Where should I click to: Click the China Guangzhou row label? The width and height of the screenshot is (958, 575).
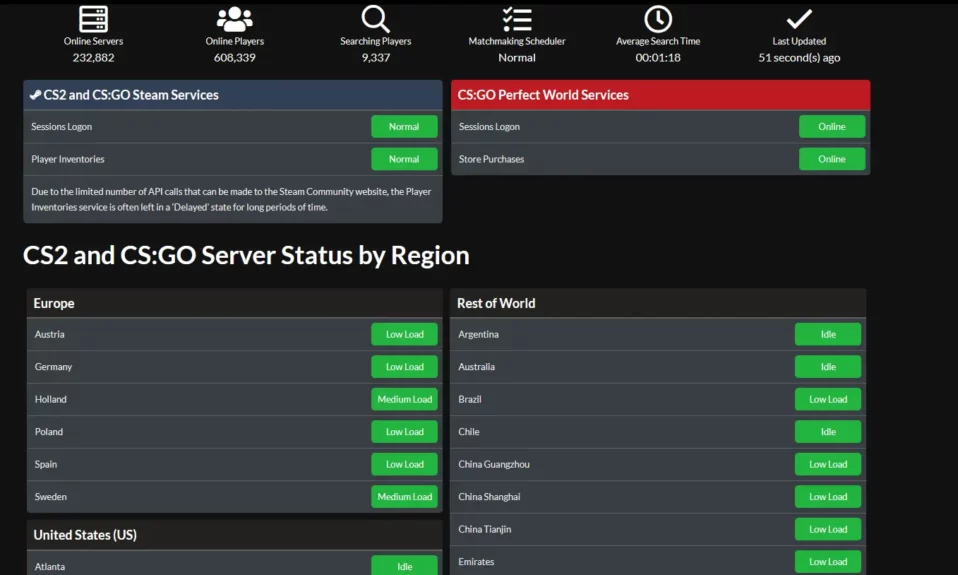tap(494, 464)
